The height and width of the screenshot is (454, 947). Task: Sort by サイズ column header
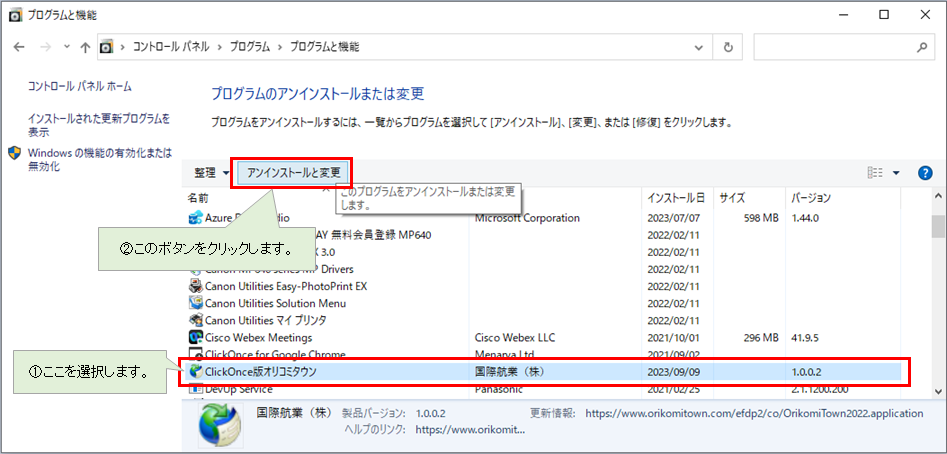[732, 197]
